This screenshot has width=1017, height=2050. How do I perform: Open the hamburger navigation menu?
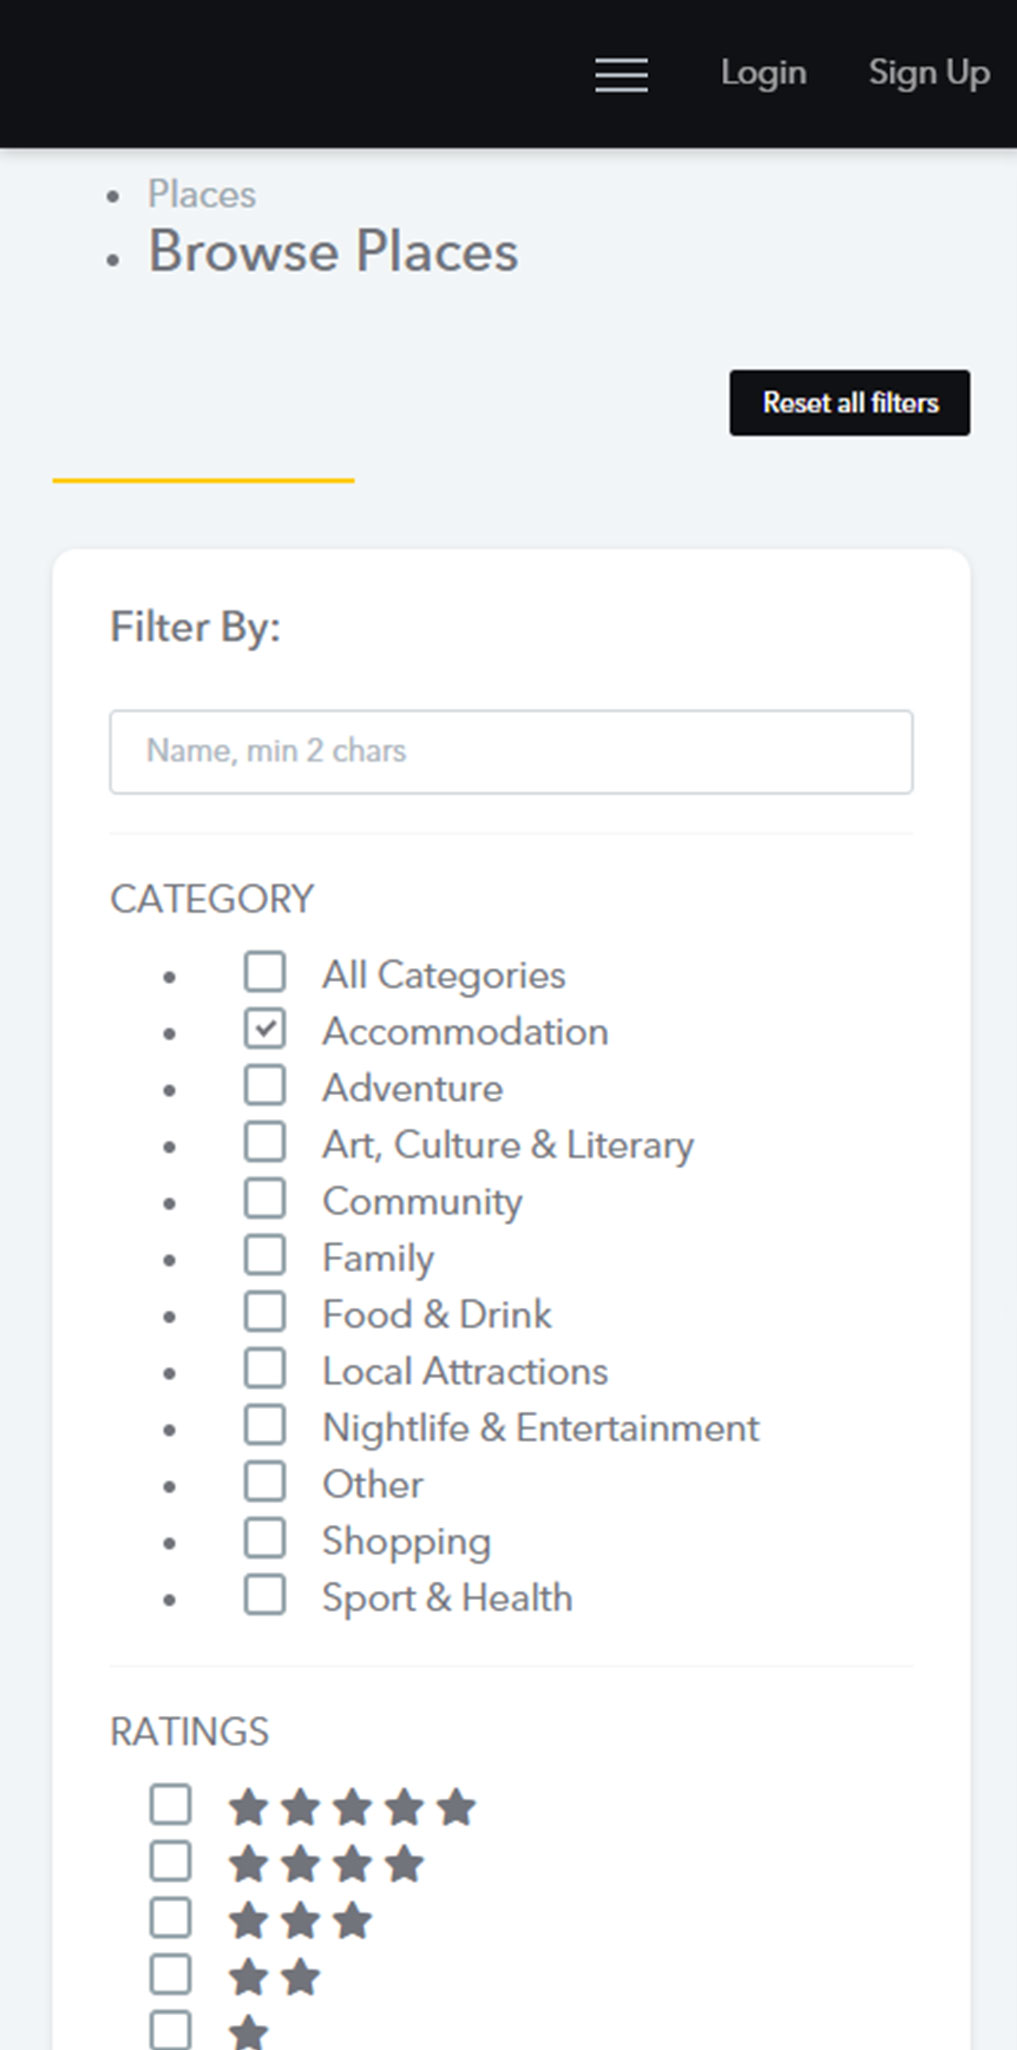(x=621, y=74)
